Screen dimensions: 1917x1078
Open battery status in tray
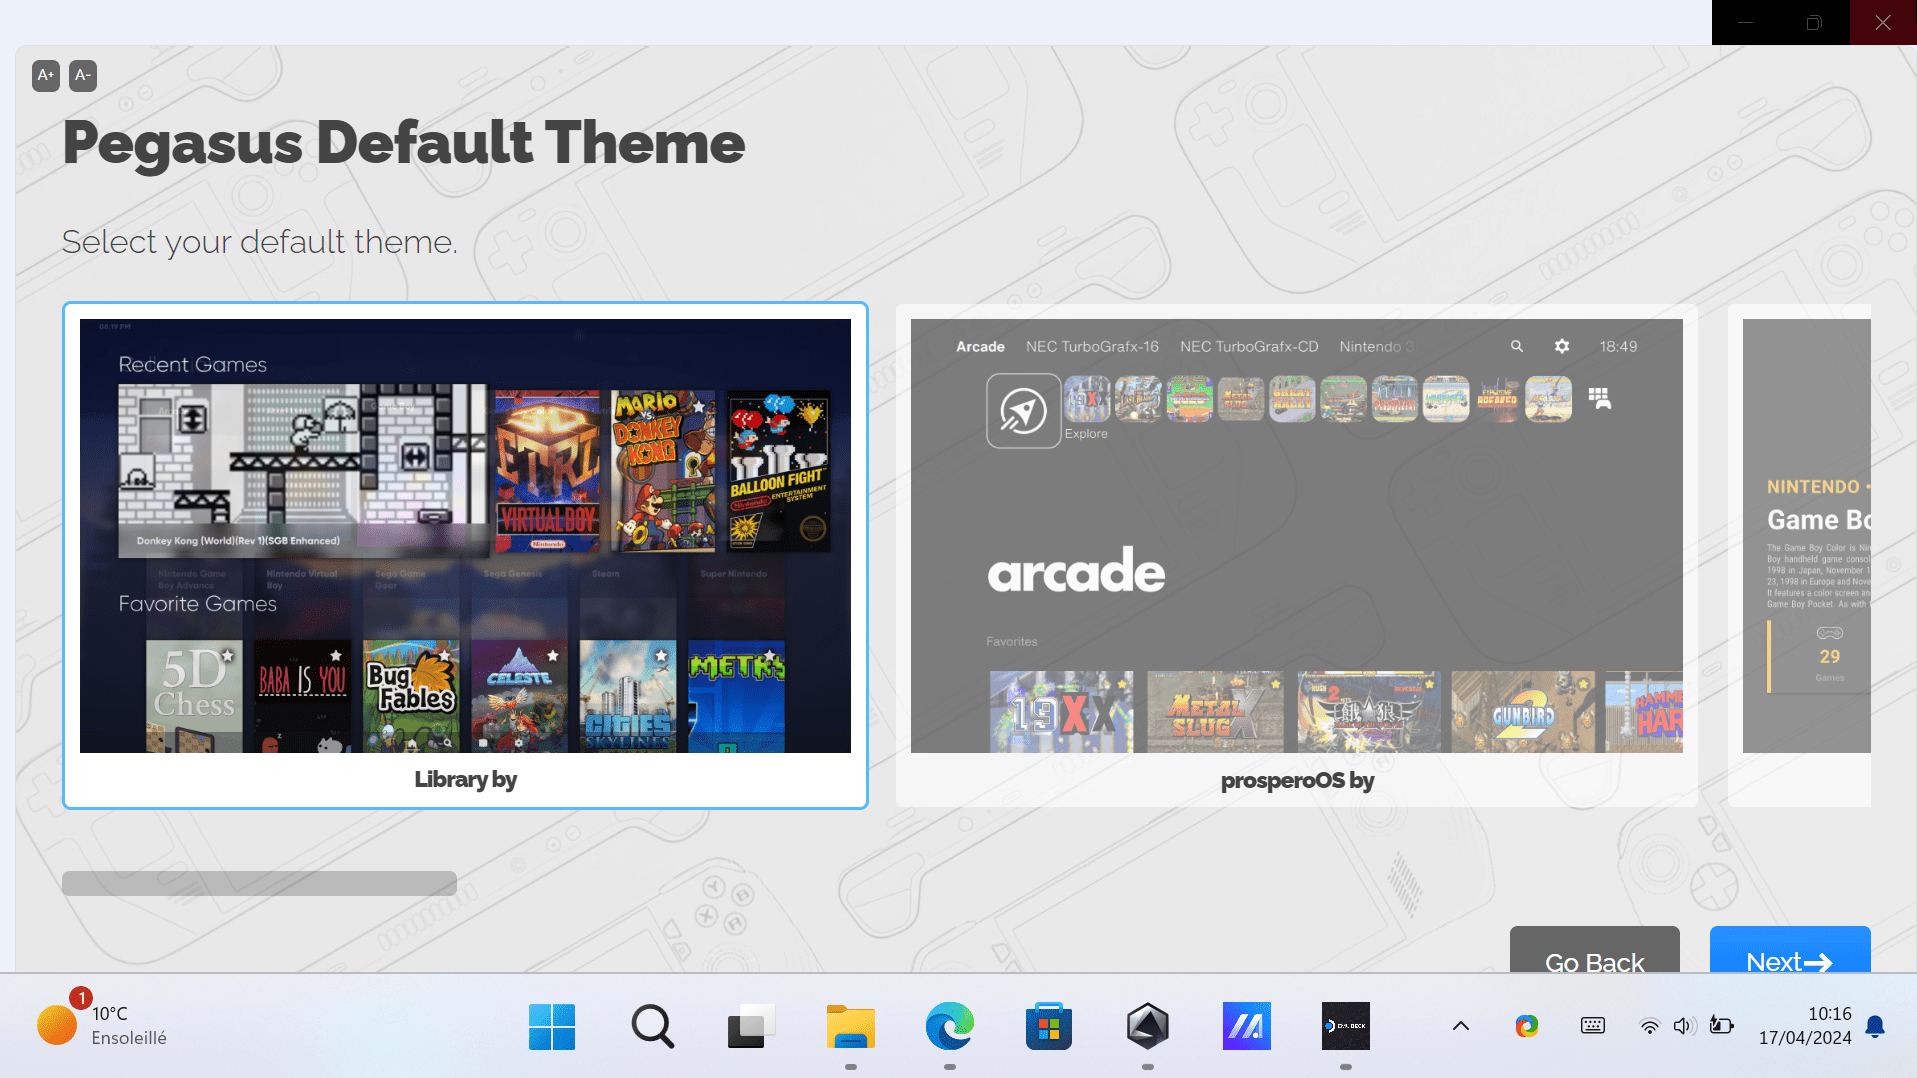(1721, 1026)
